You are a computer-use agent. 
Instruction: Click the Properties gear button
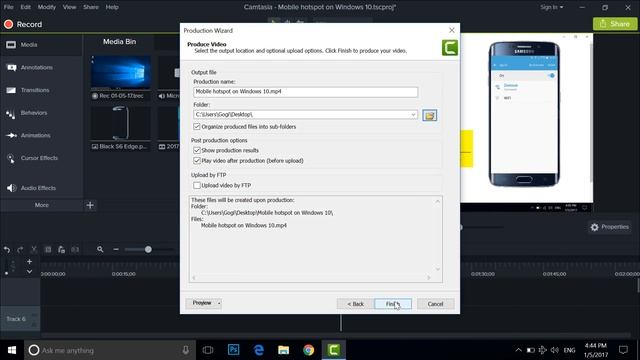click(x=610, y=227)
